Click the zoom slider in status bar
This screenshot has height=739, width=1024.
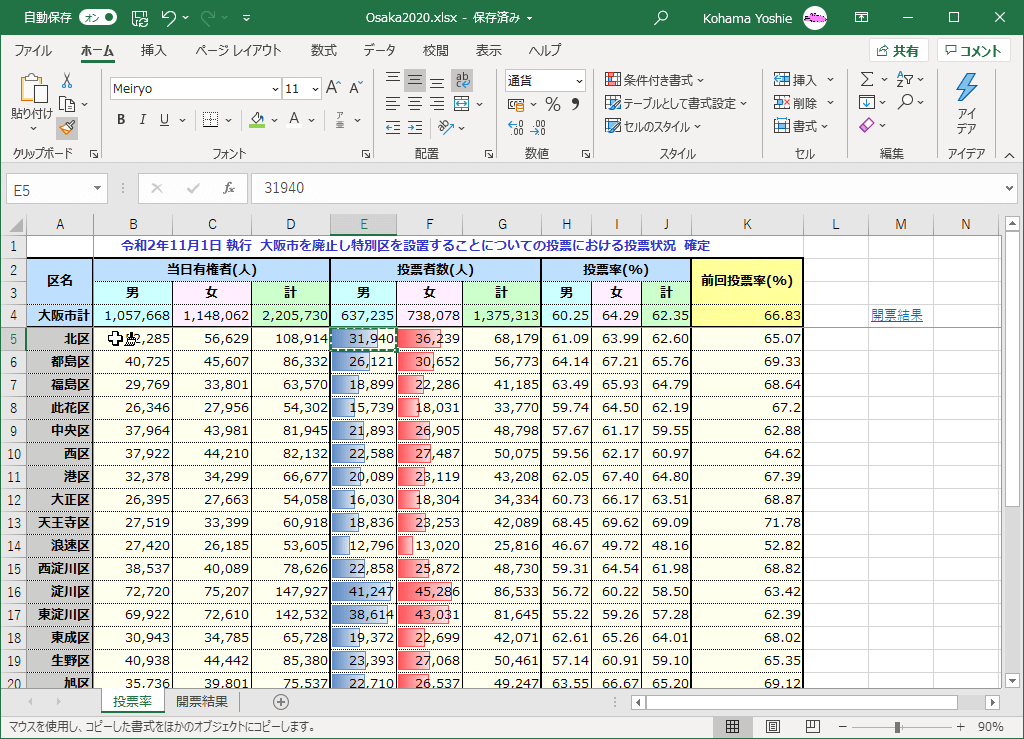tap(897, 727)
